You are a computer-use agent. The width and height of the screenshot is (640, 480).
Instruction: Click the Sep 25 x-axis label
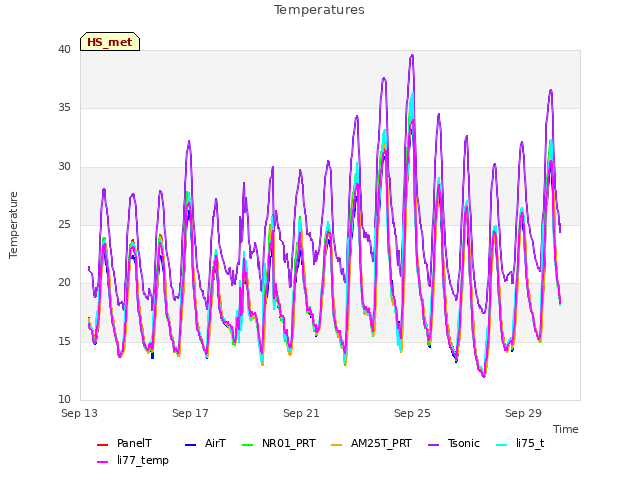[412, 413]
